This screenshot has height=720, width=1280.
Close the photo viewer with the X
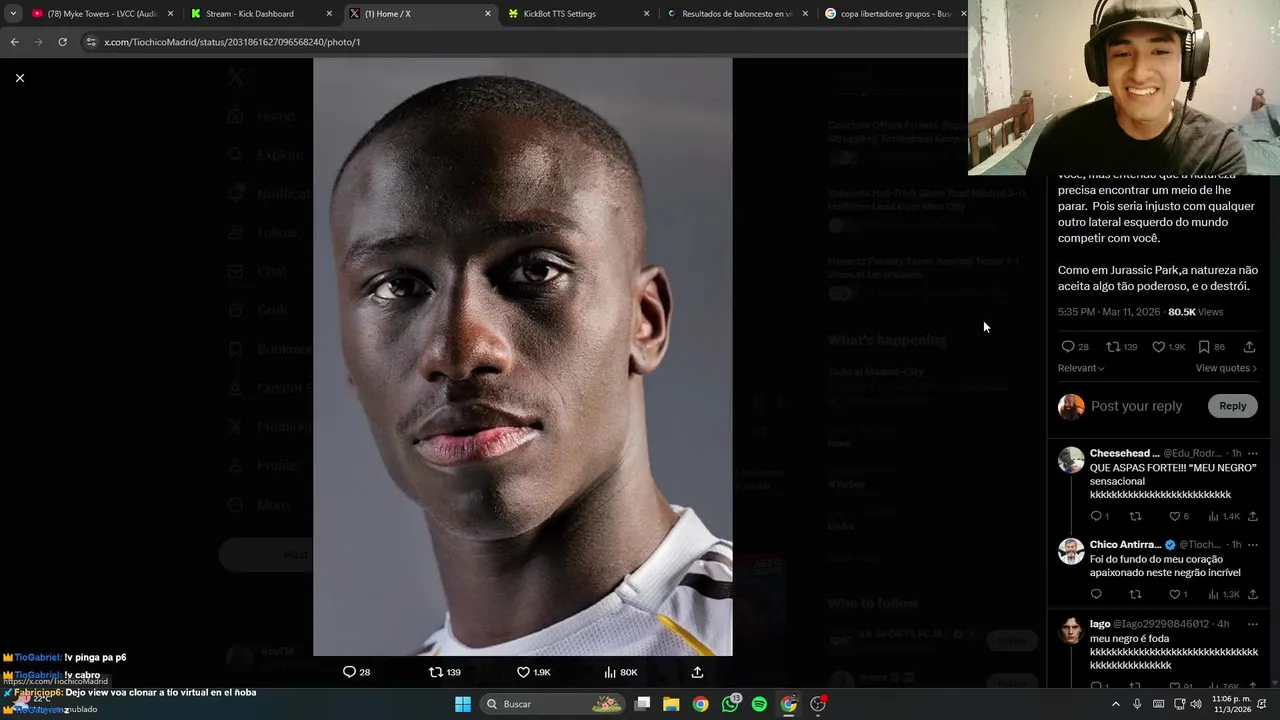point(19,78)
